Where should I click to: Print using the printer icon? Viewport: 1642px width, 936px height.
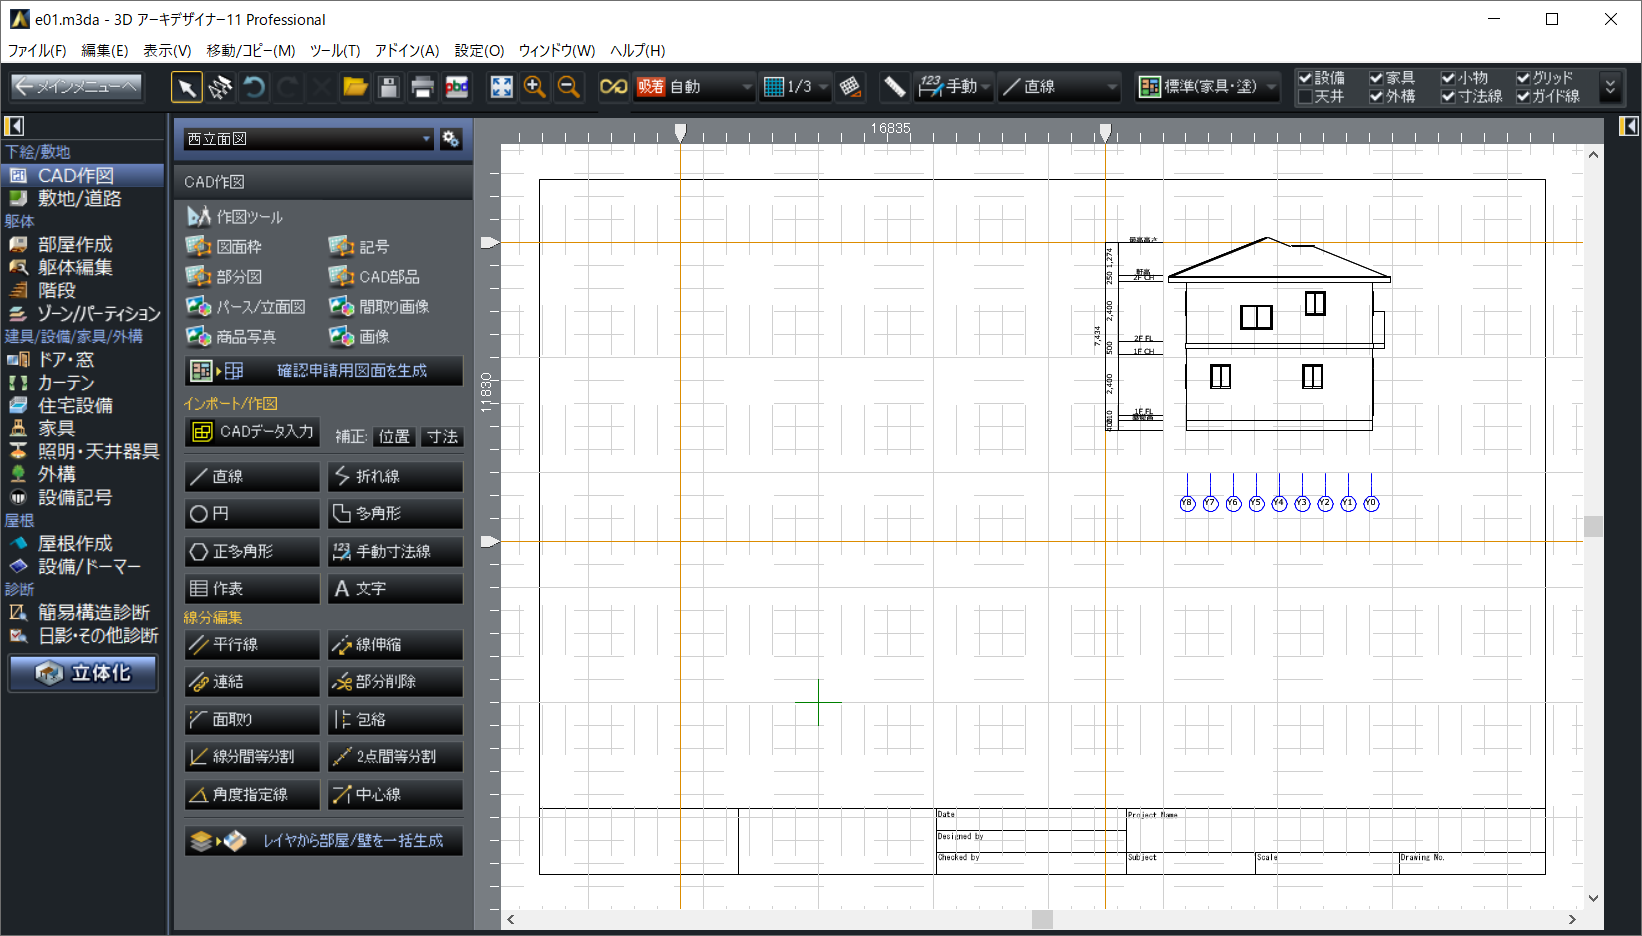point(422,88)
